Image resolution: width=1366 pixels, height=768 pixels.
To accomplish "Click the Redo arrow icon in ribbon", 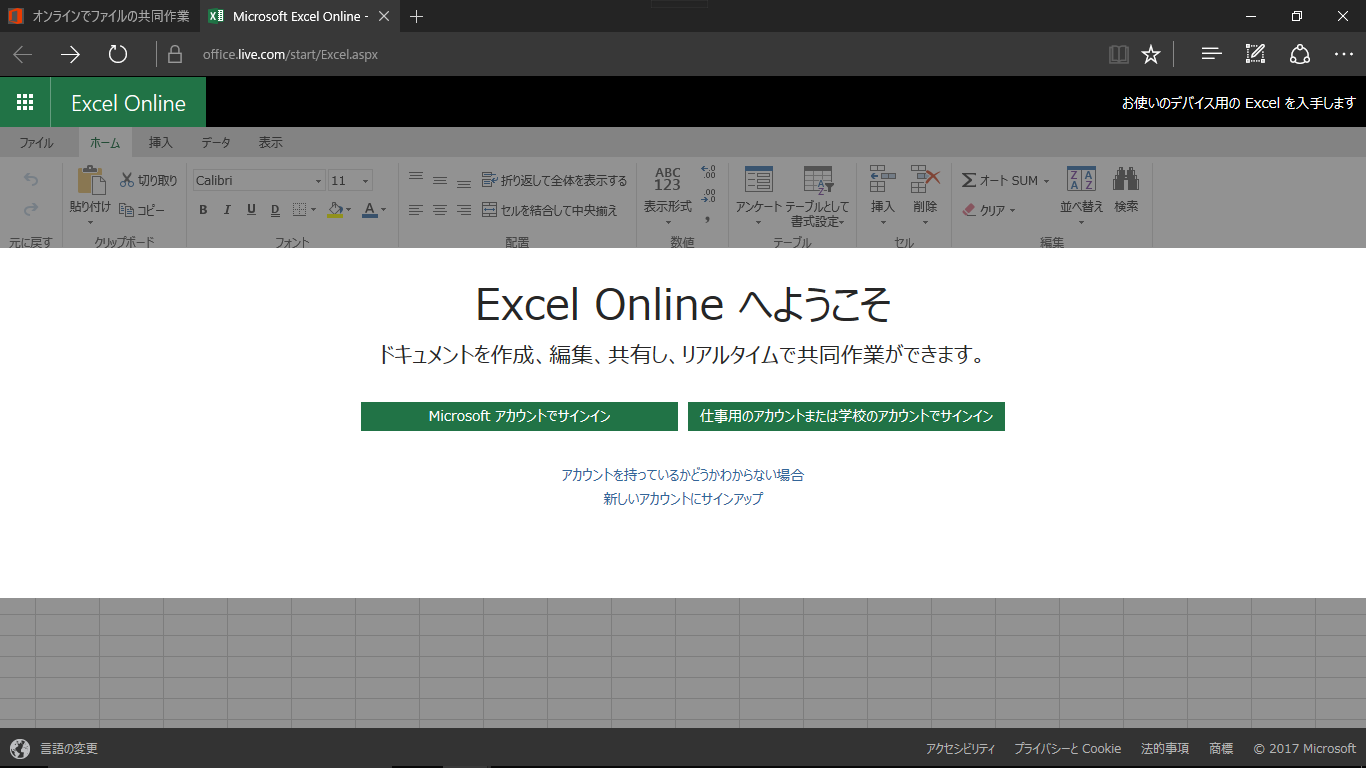I will tap(31, 209).
